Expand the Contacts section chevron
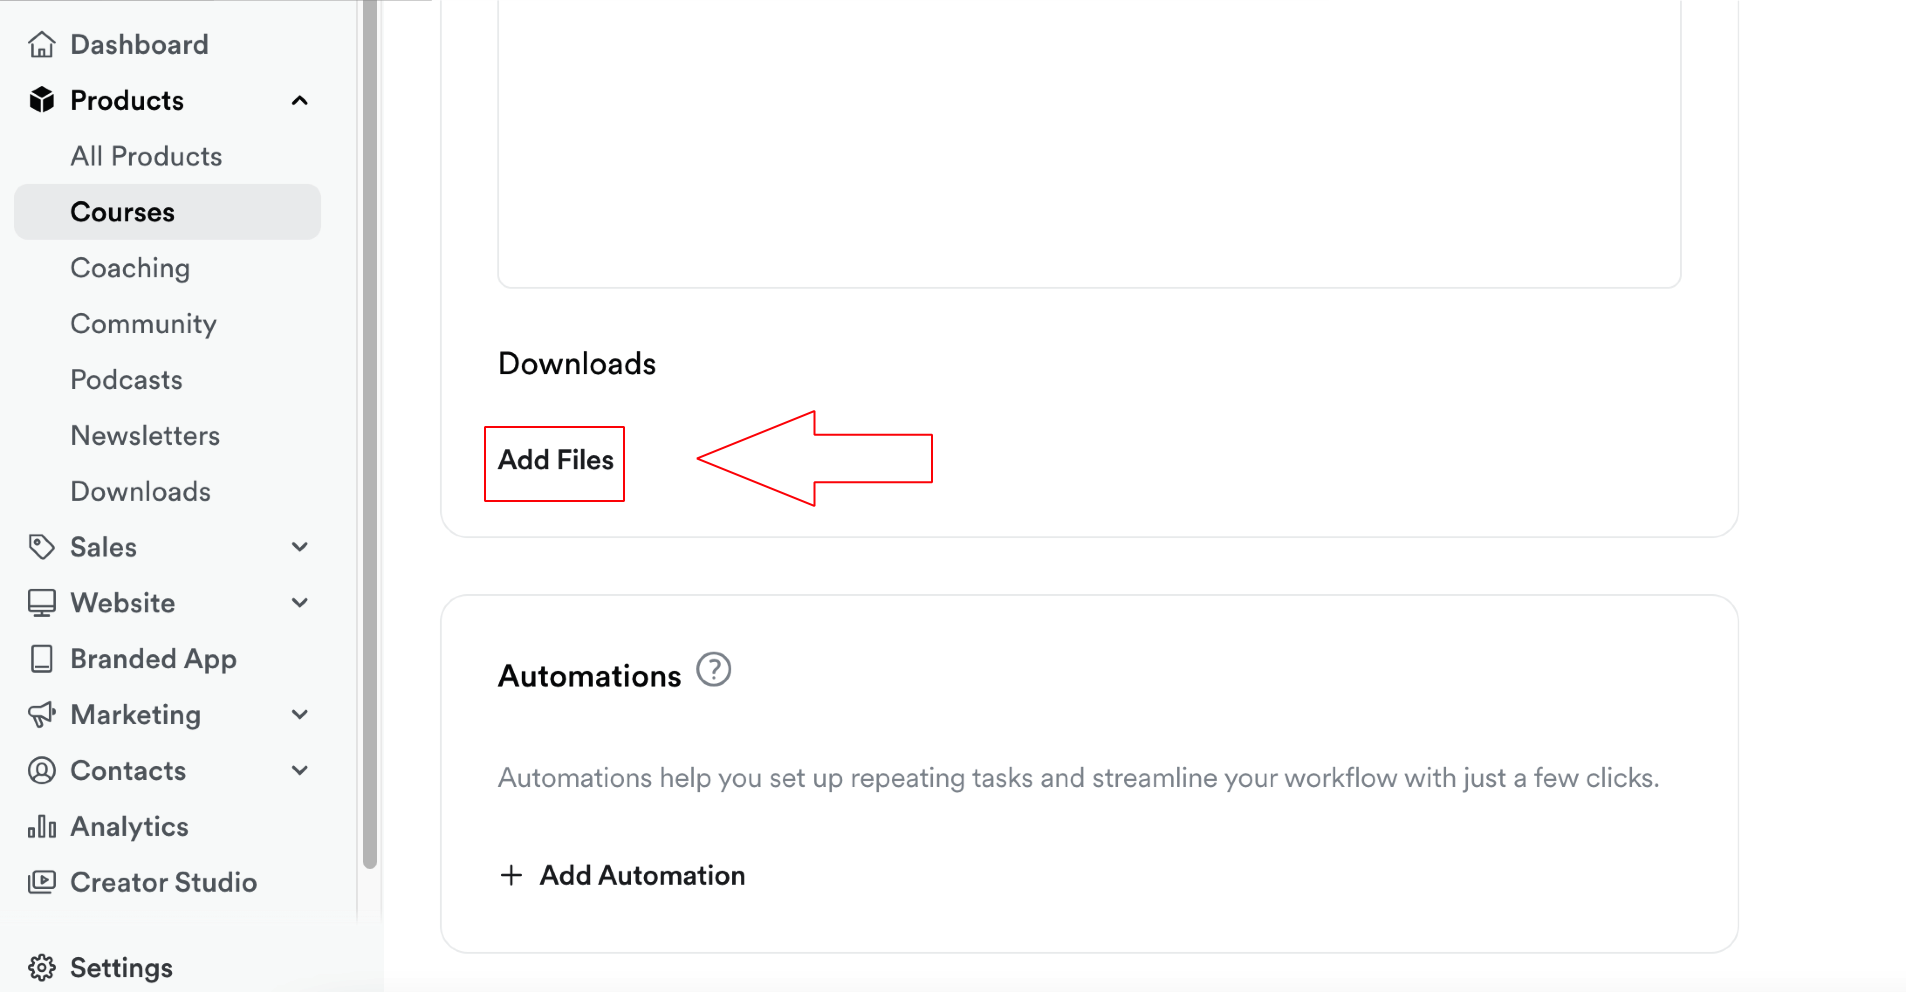Viewport: 1906px width, 992px height. point(300,771)
